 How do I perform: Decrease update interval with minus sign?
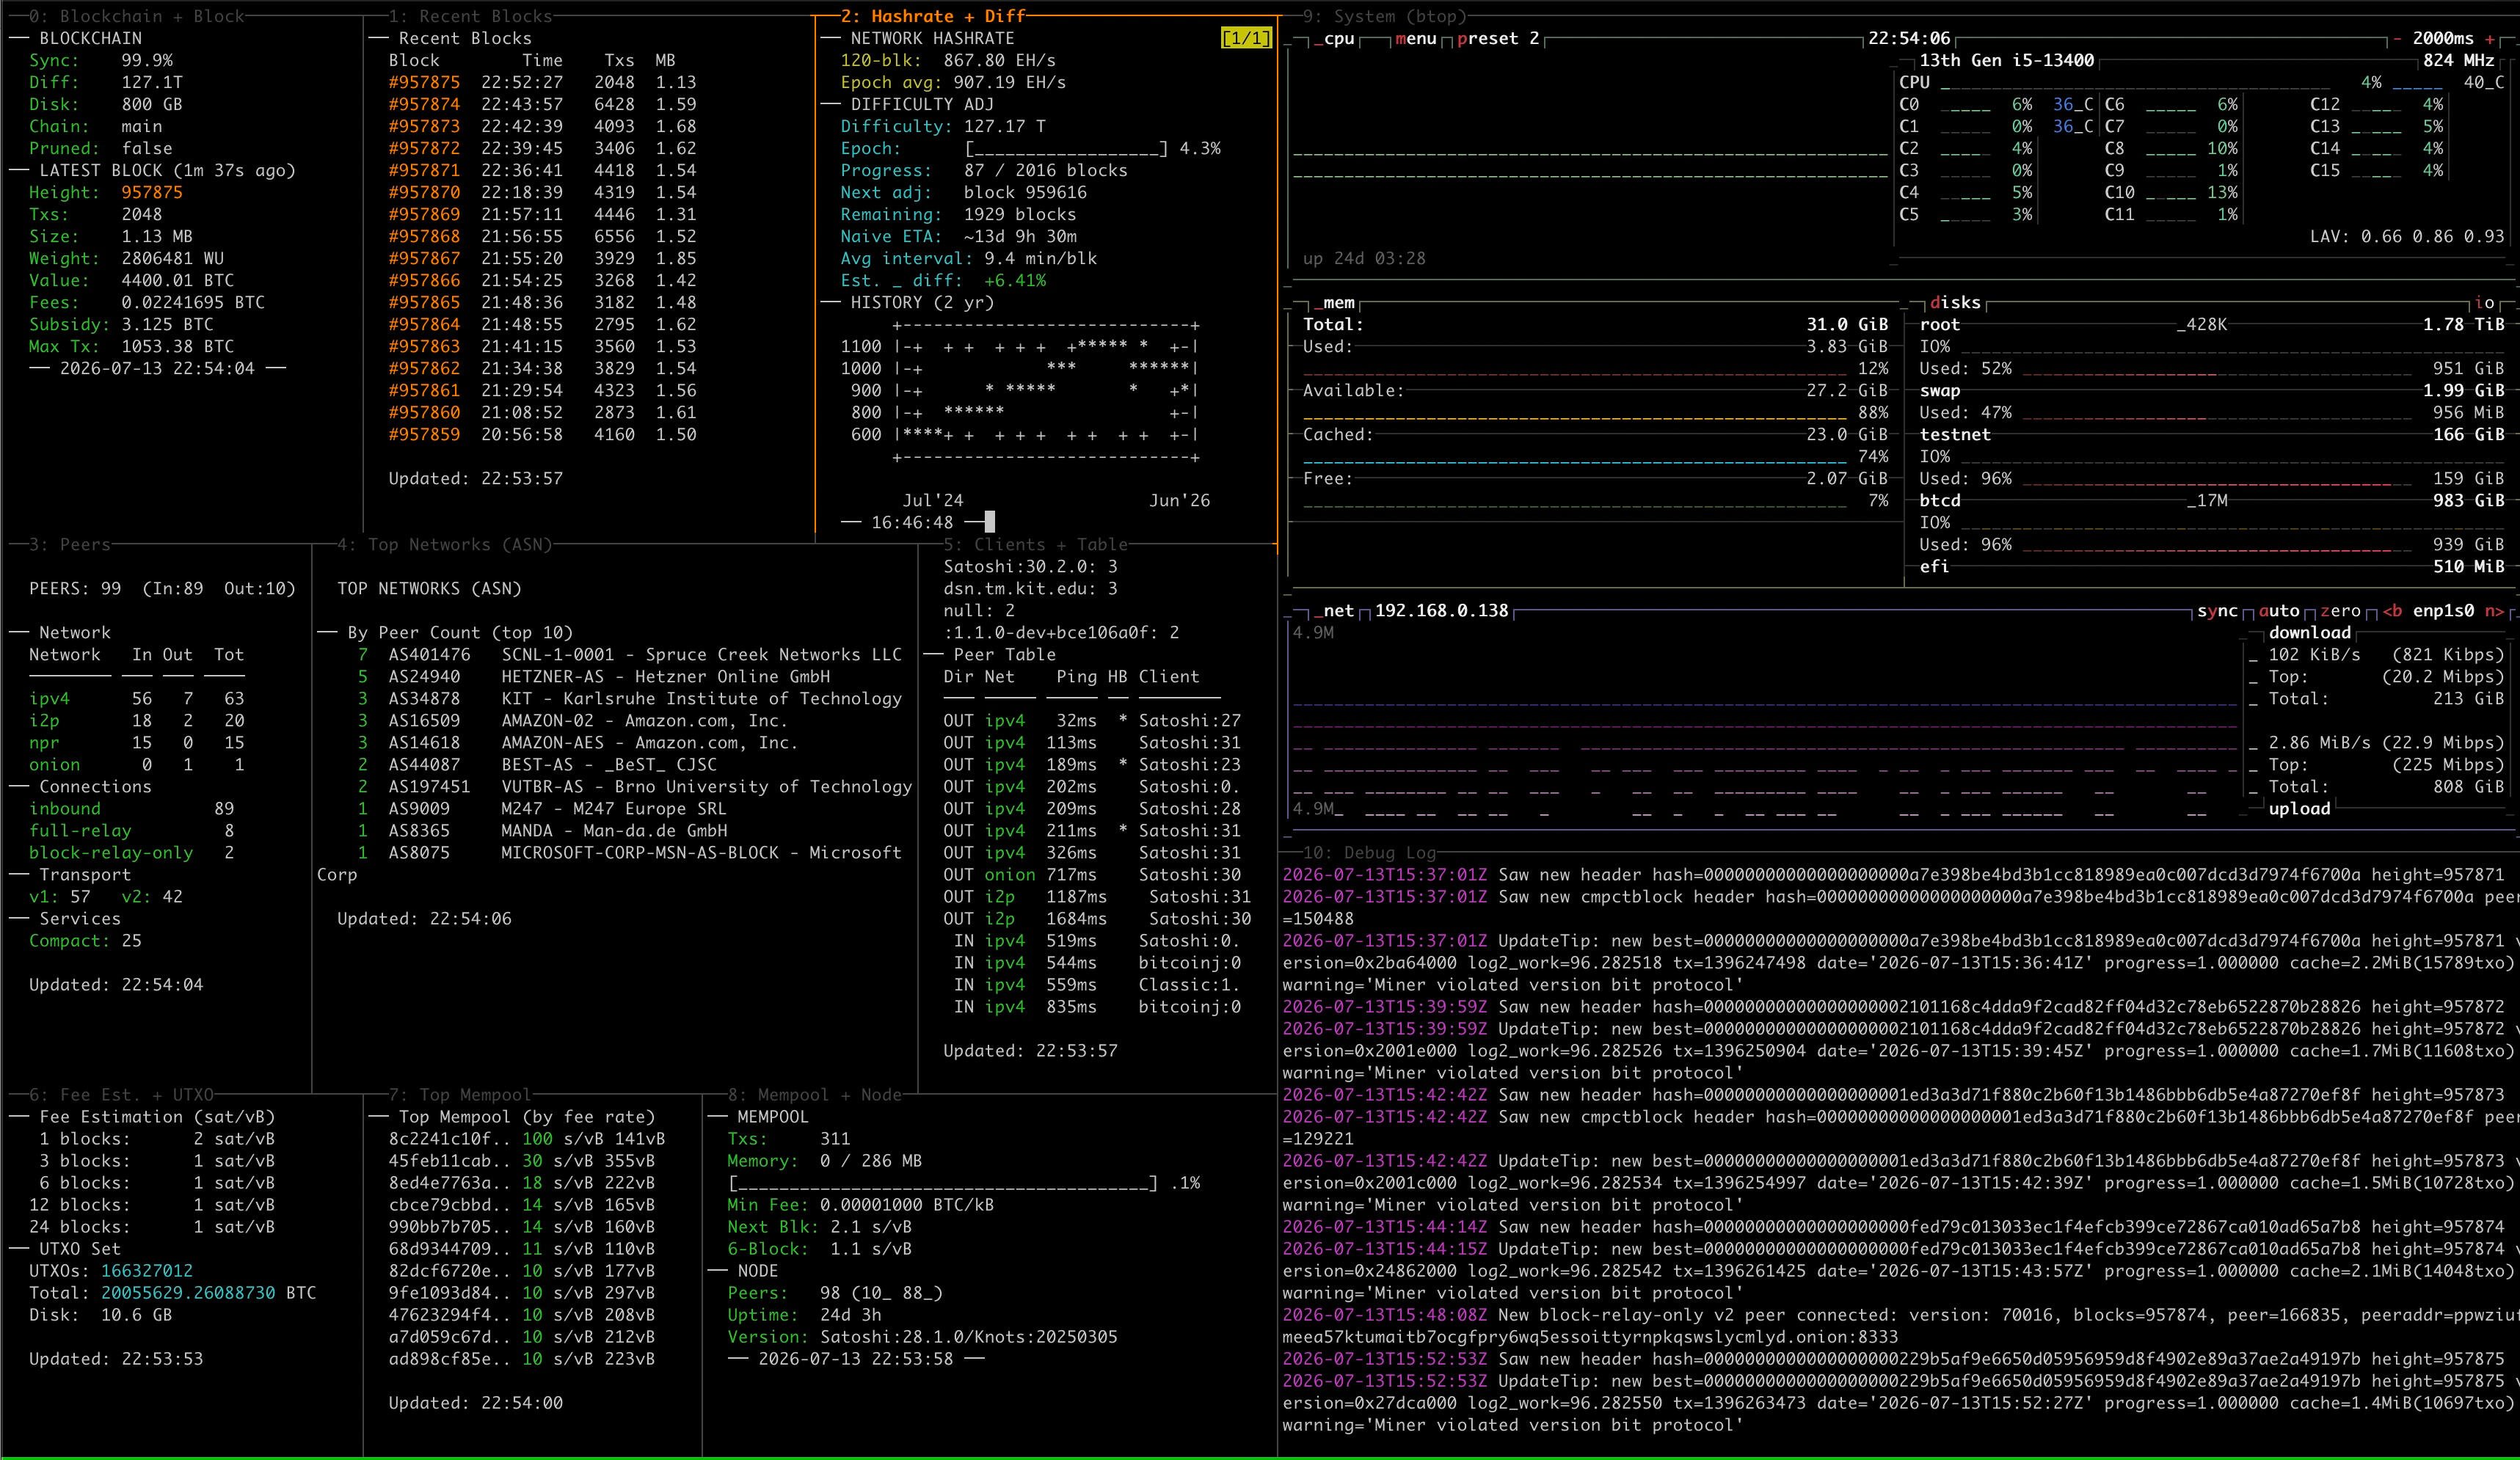[2396, 39]
